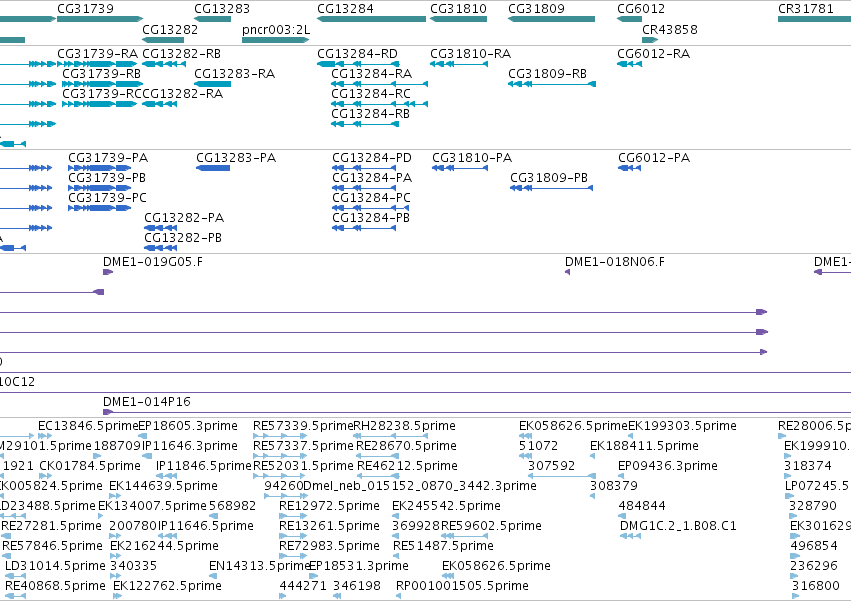Click EST RE57337.5prime
Screen dimensions: 851x601
coord(303,446)
